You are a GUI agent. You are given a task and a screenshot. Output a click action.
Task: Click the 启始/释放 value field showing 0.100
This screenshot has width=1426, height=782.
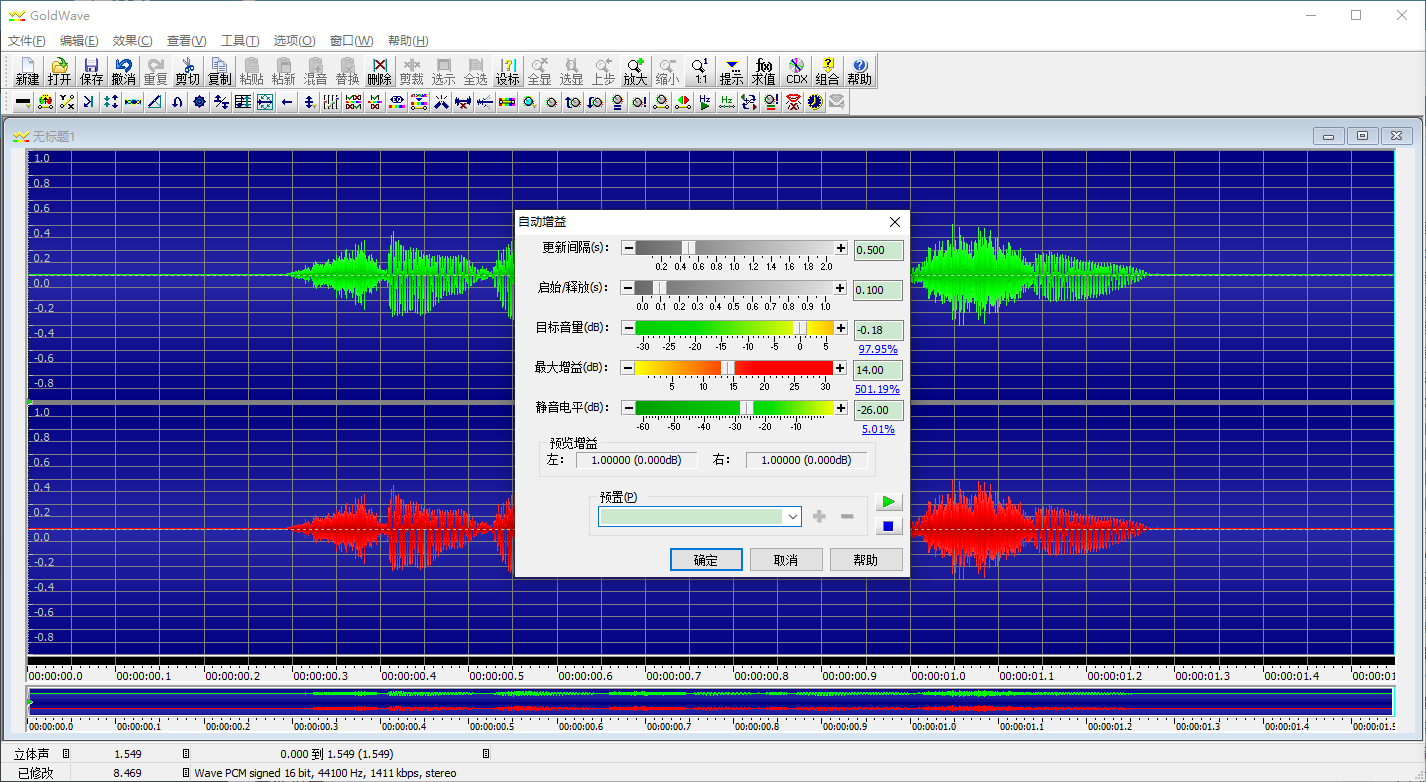click(x=878, y=290)
